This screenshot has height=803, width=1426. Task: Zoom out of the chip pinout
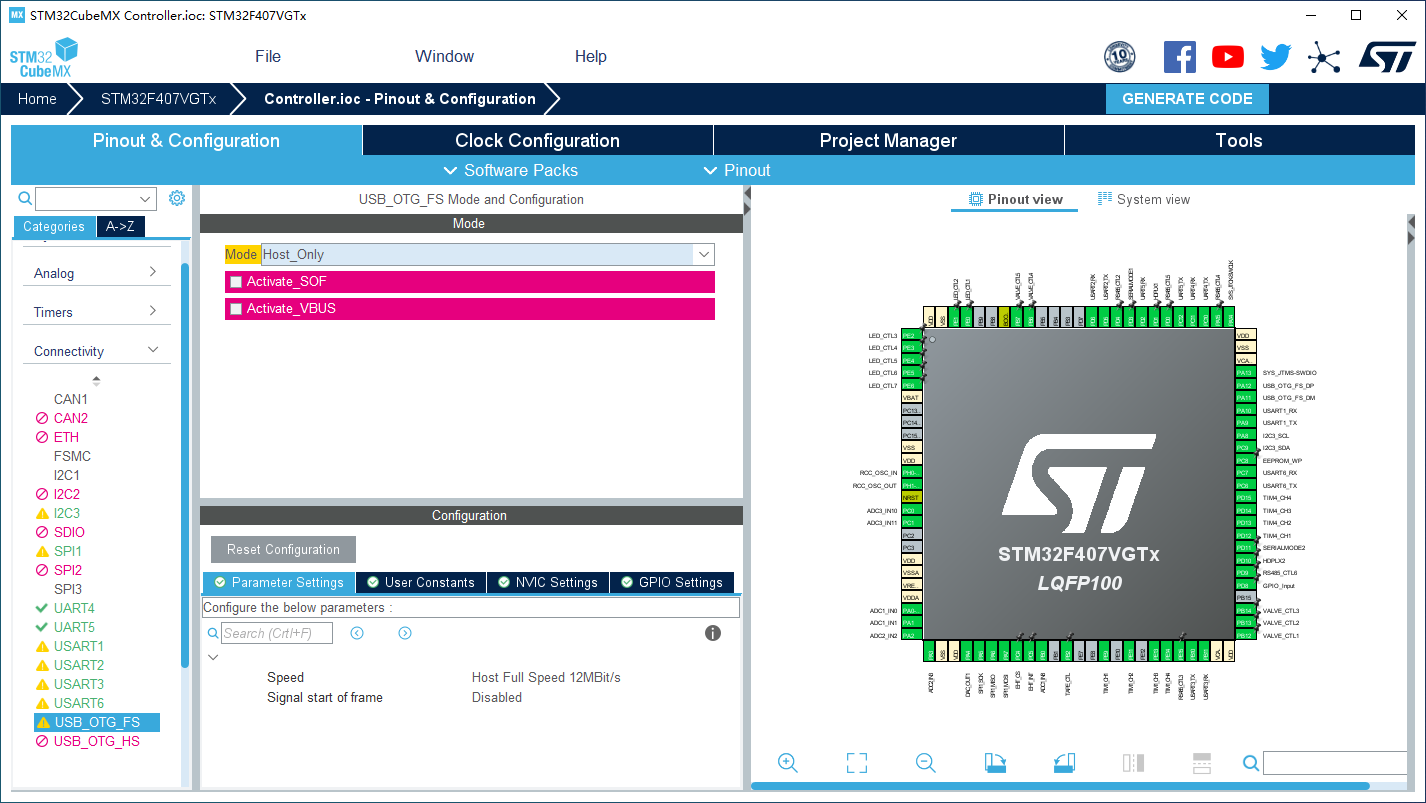(x=926, y=763)
